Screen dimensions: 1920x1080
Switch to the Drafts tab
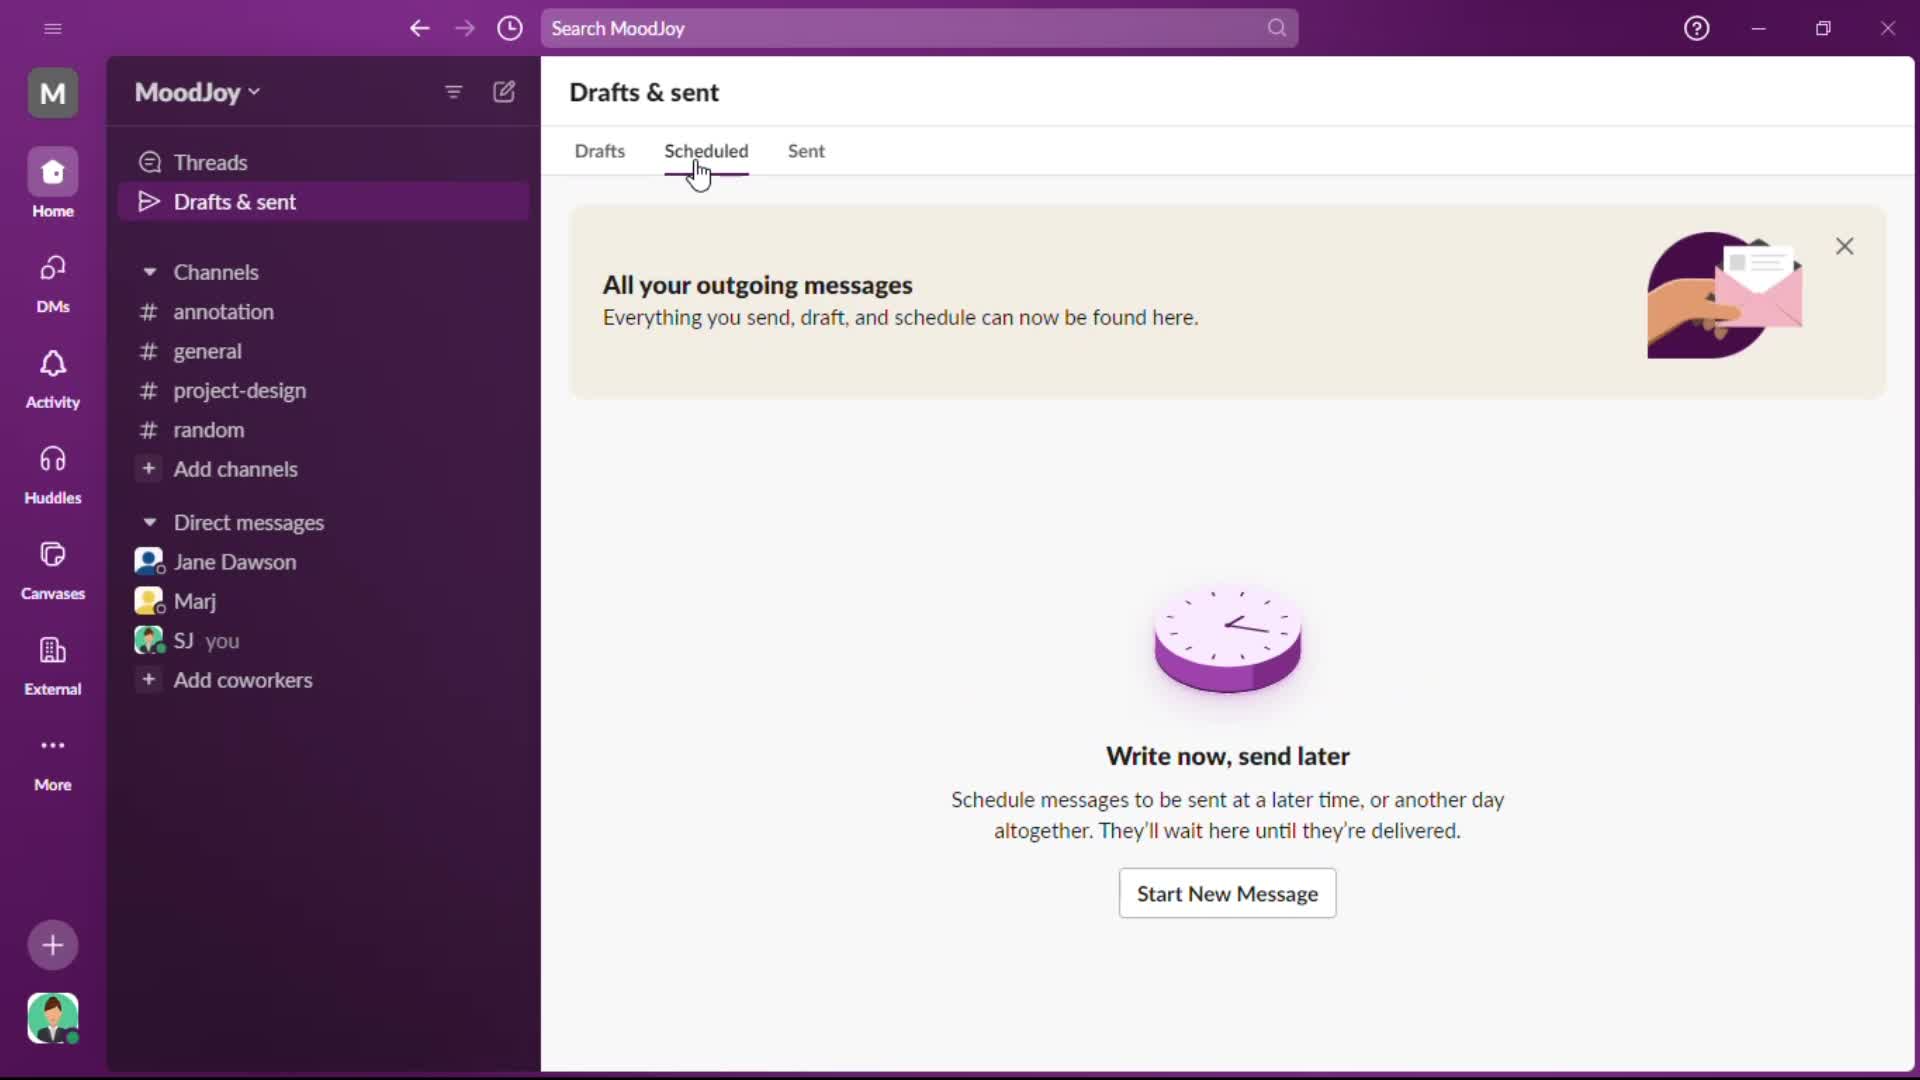coord(600,149)
